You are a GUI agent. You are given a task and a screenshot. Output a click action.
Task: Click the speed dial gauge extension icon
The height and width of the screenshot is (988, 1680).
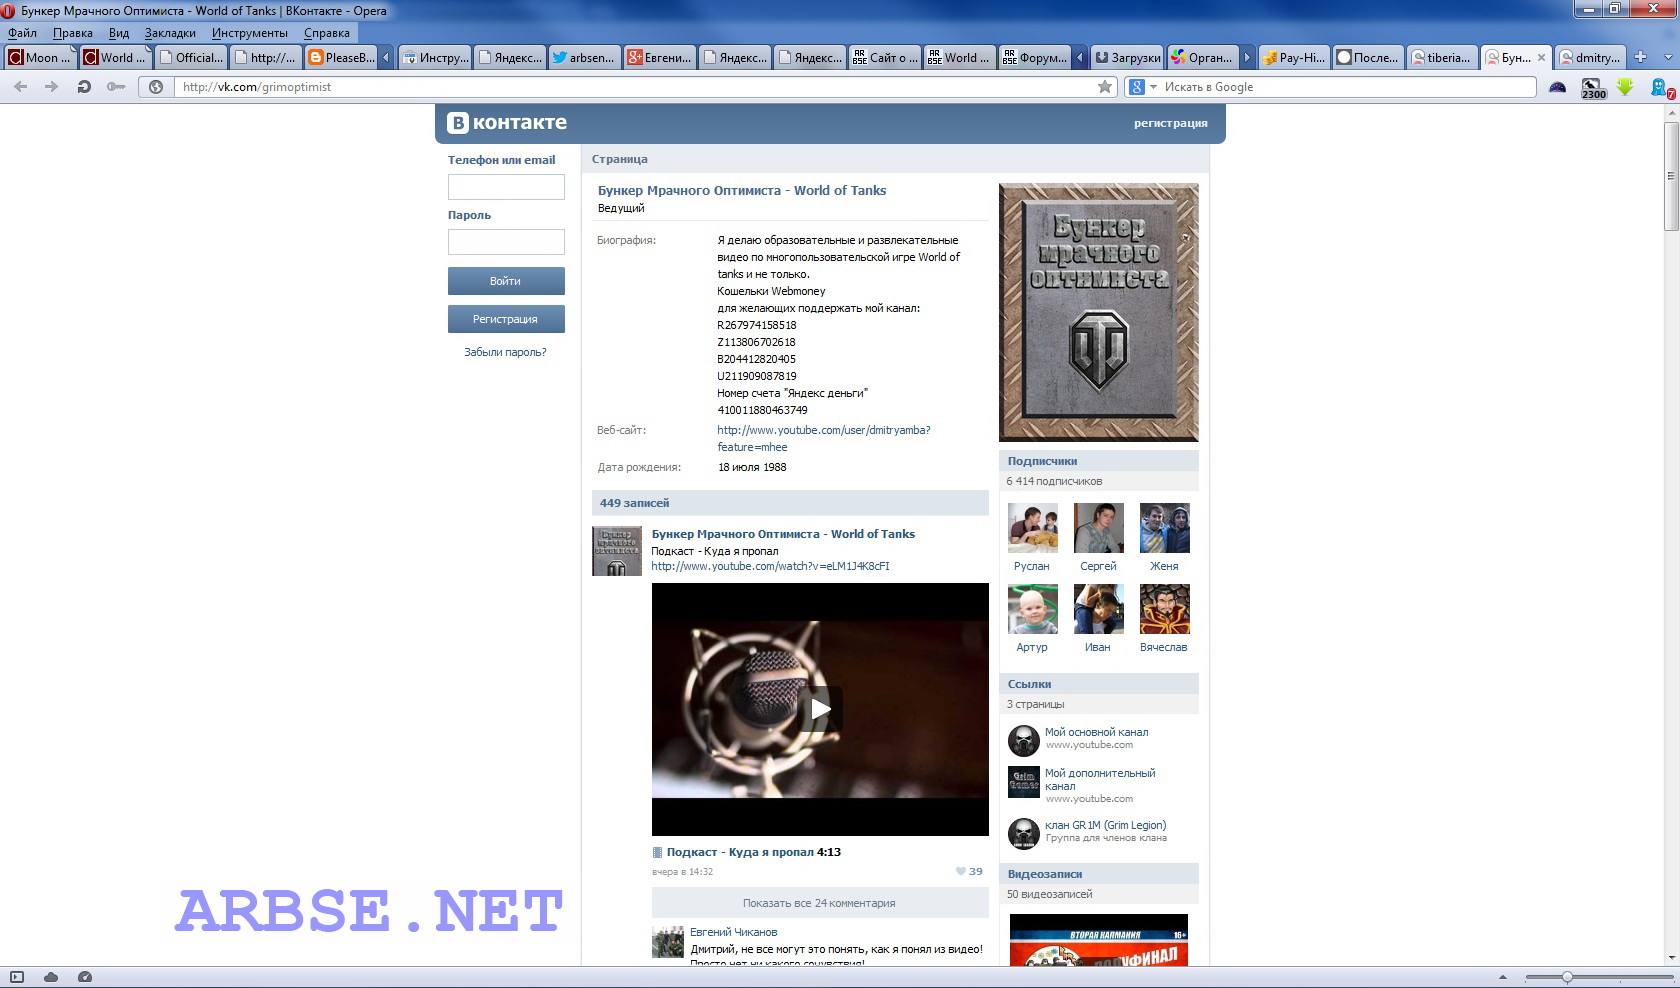1558,87
